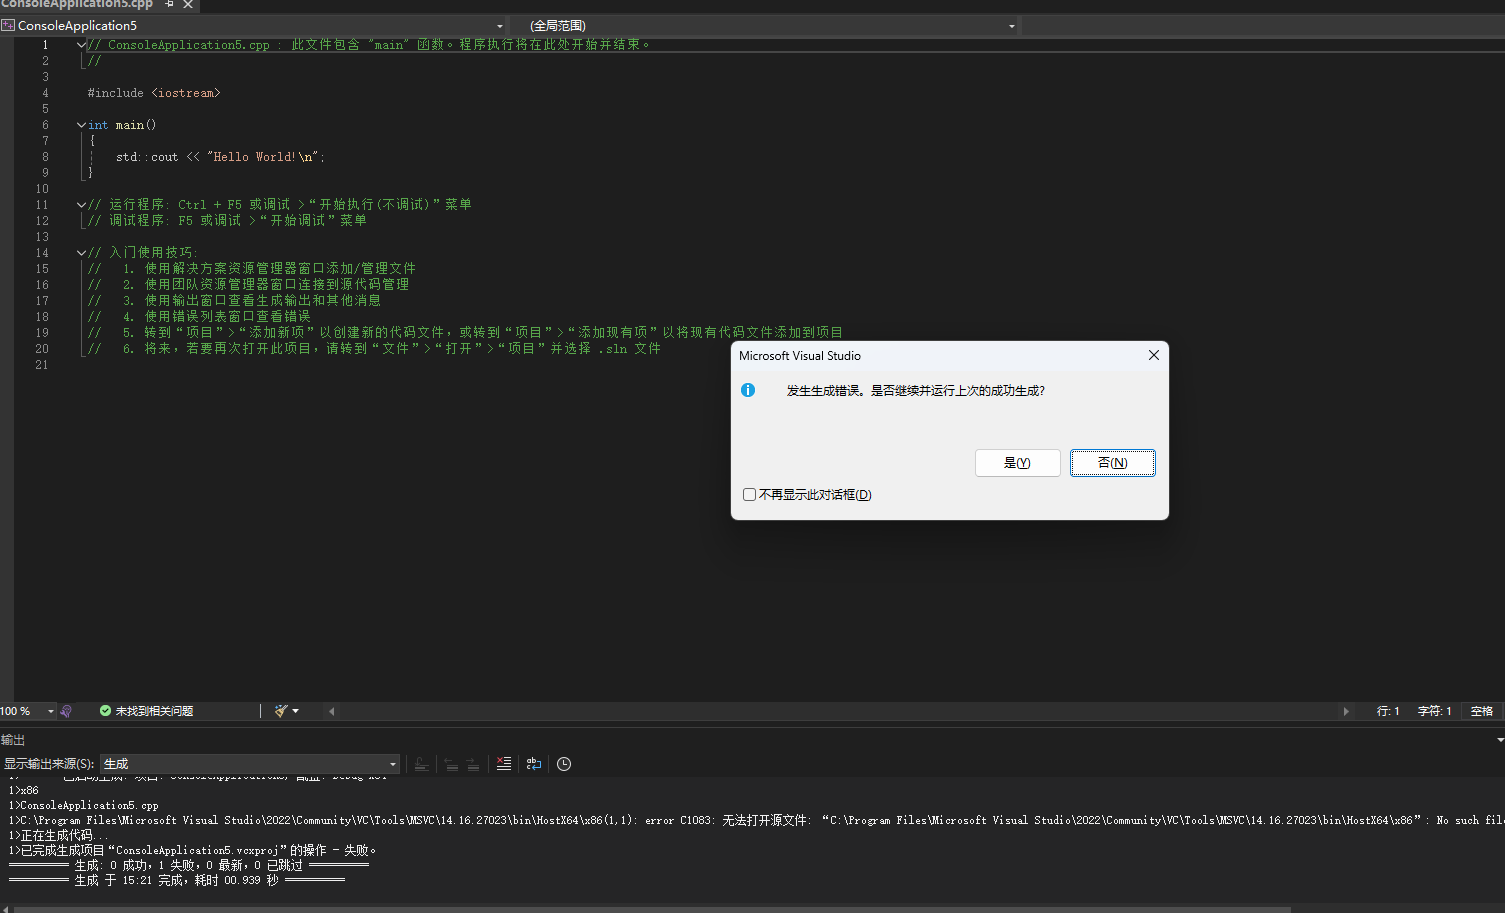Collapse the 入门使用技巧 comment block
Image resolution: width=1505 pixels, height=913 pixels.
click(81, 253)
